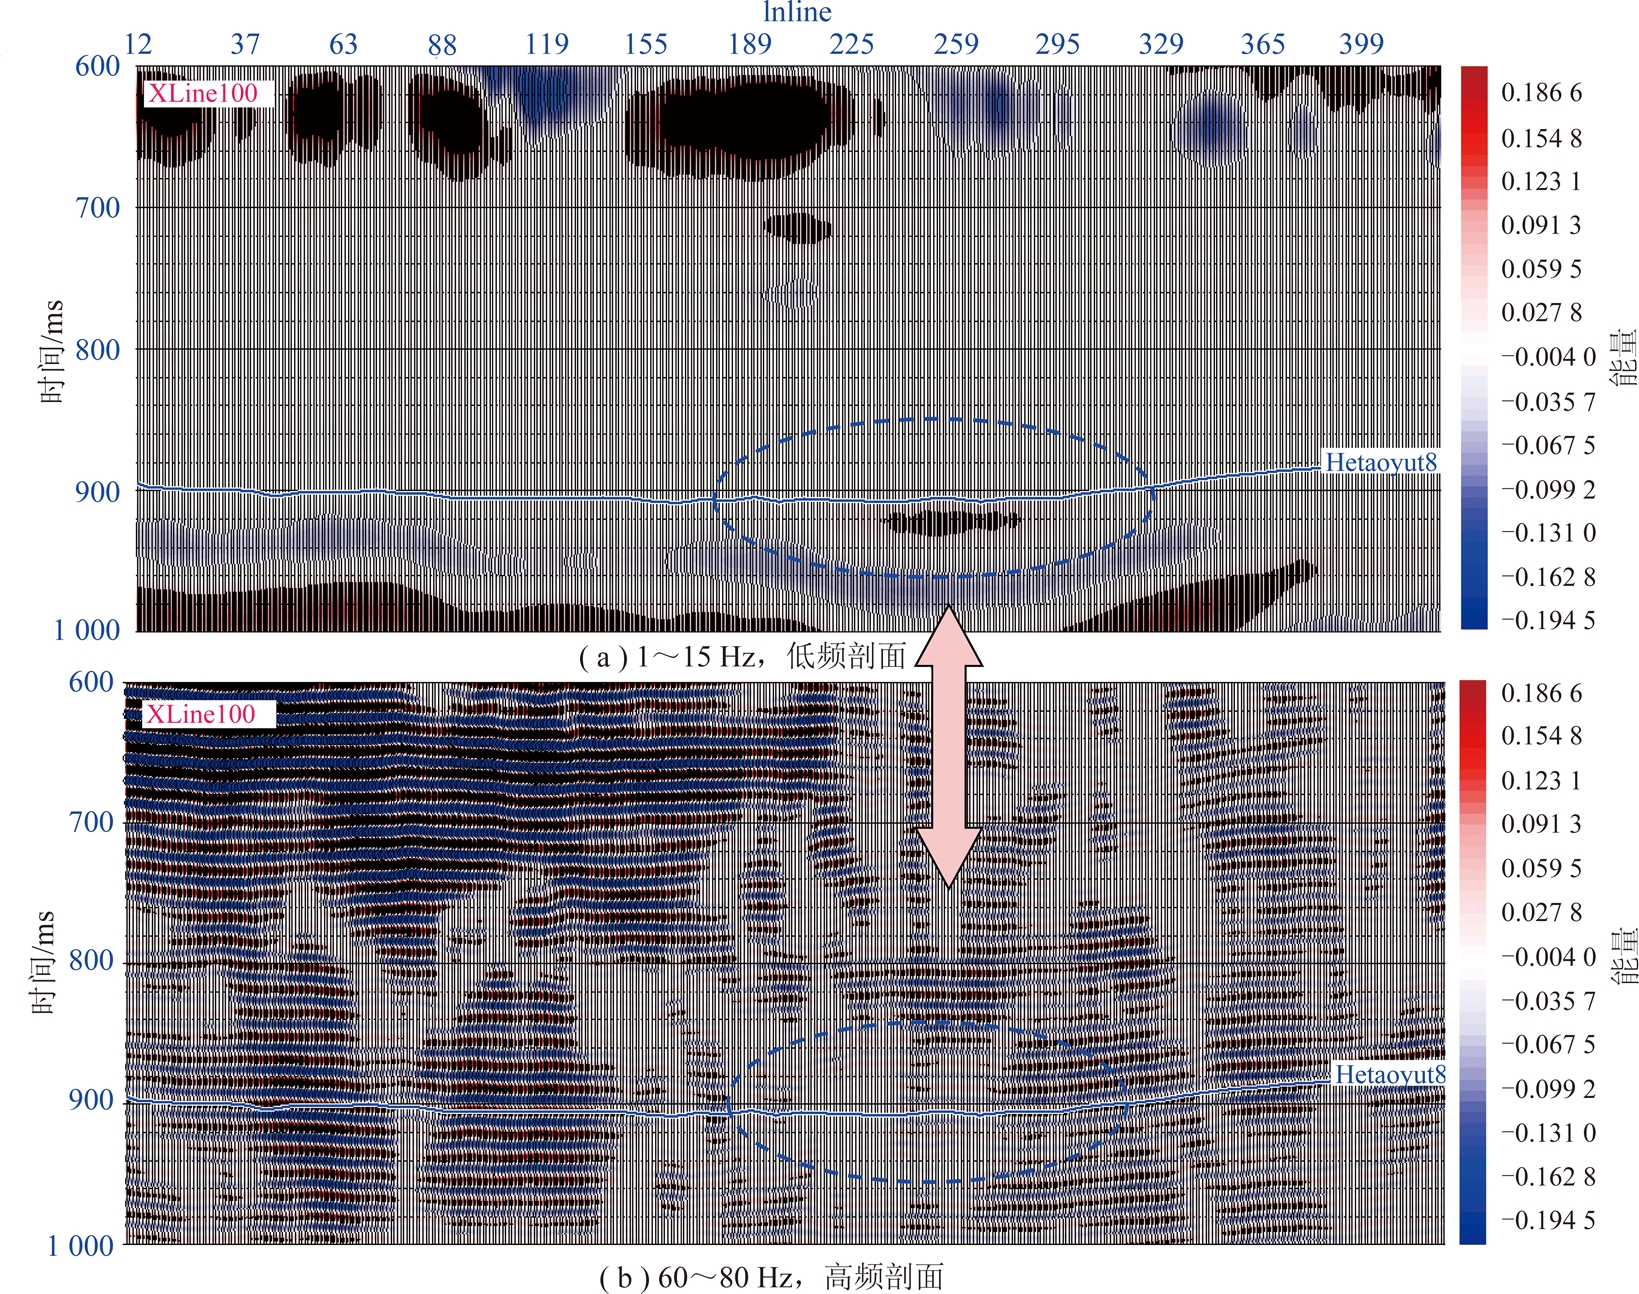Click the caption '(a) 1～15 Hz，低频剖面'
This screenshot has width=1639, height=1294.
742,657
